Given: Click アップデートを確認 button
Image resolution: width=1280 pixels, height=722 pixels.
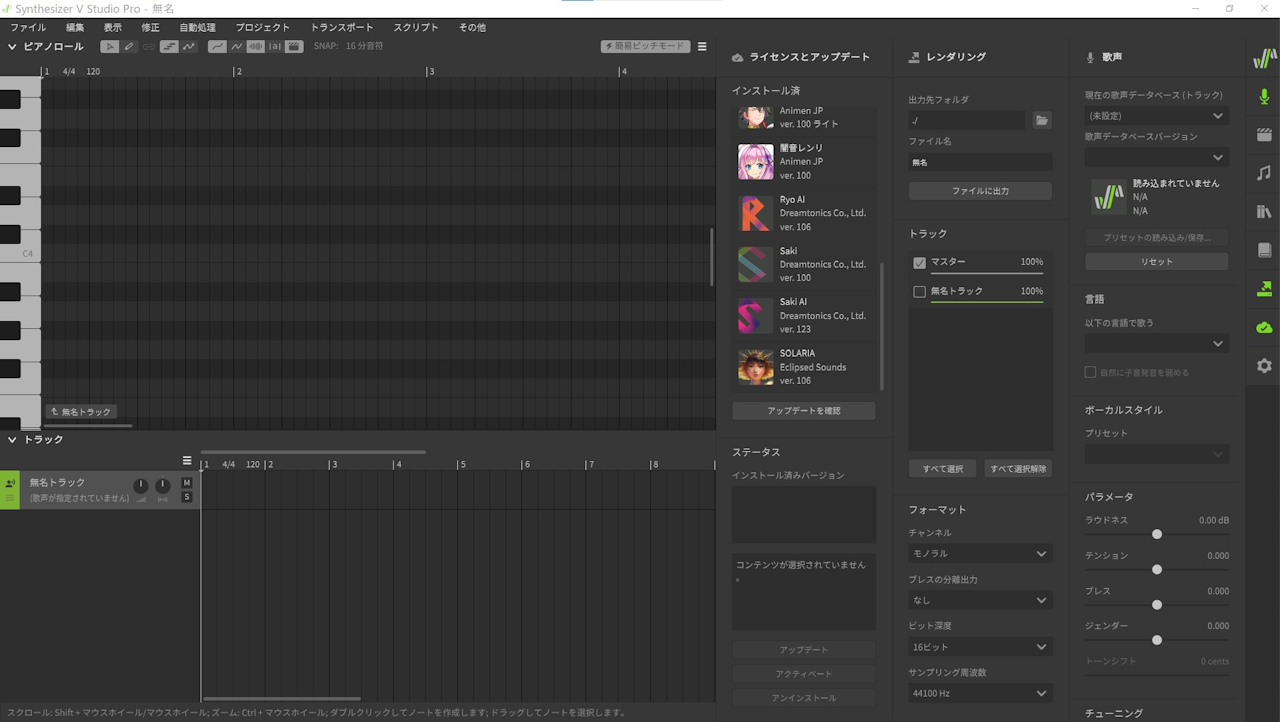Looking at the screenshot, I should [804, 411].
